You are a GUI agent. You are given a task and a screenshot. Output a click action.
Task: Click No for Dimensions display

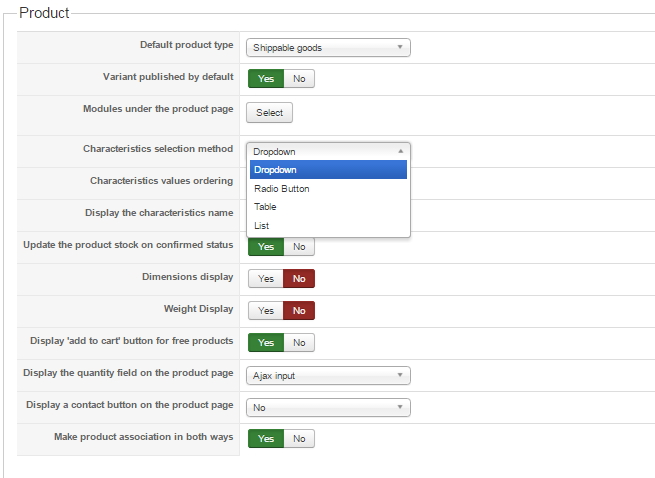(299, 278)
